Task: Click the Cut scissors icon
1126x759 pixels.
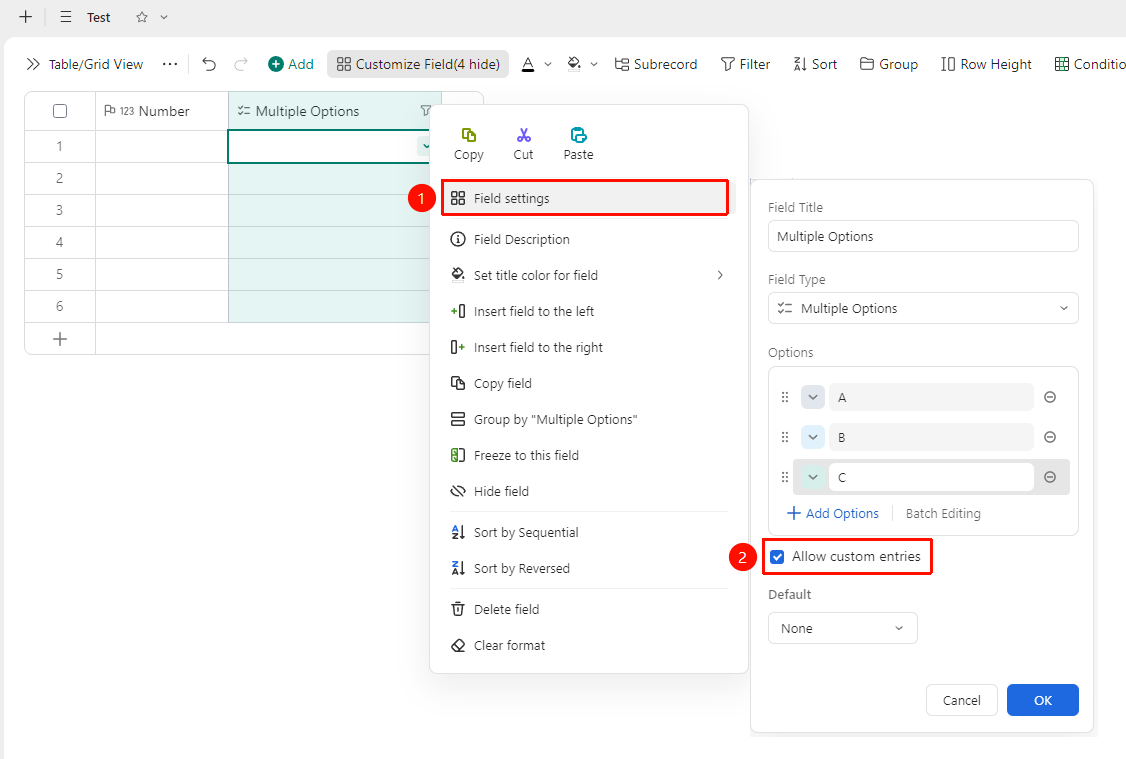Action: pyautogui.click(x=524, y=135)
